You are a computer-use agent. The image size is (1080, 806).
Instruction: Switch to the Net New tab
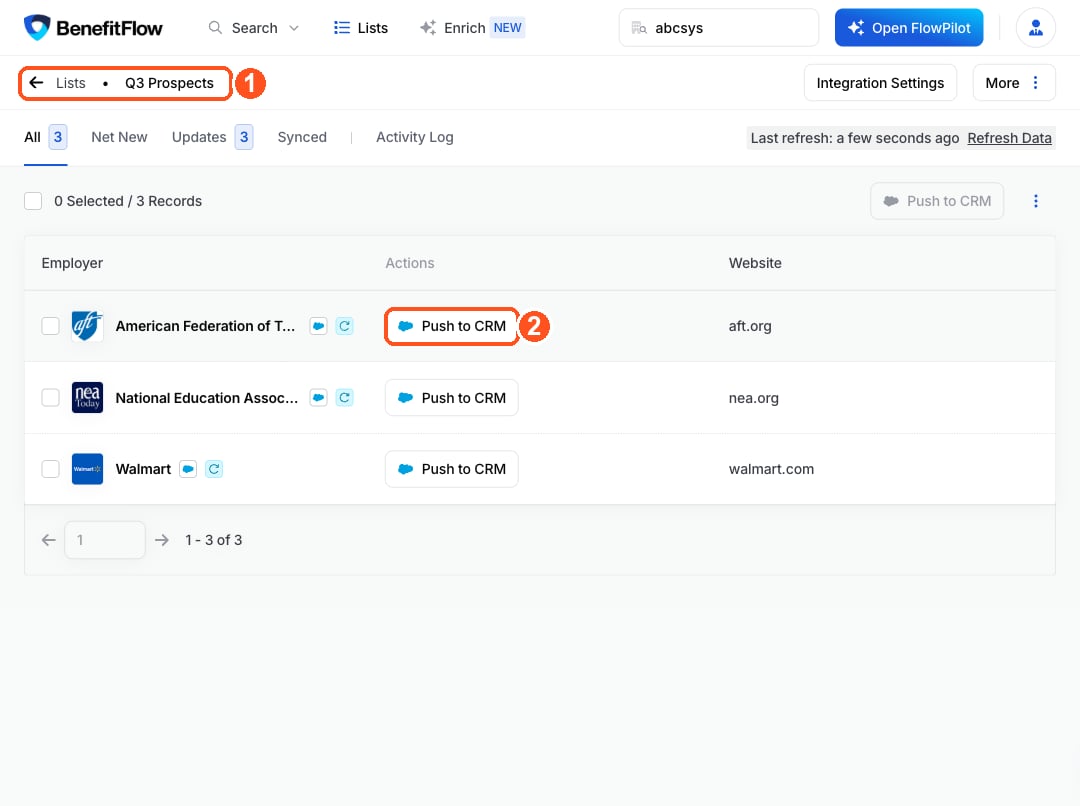pos(119,137)
